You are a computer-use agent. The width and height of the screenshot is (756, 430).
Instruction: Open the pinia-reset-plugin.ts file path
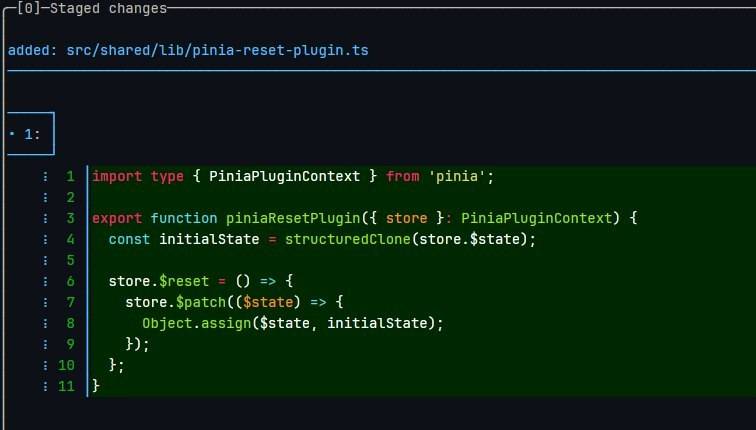coord(217,51)
